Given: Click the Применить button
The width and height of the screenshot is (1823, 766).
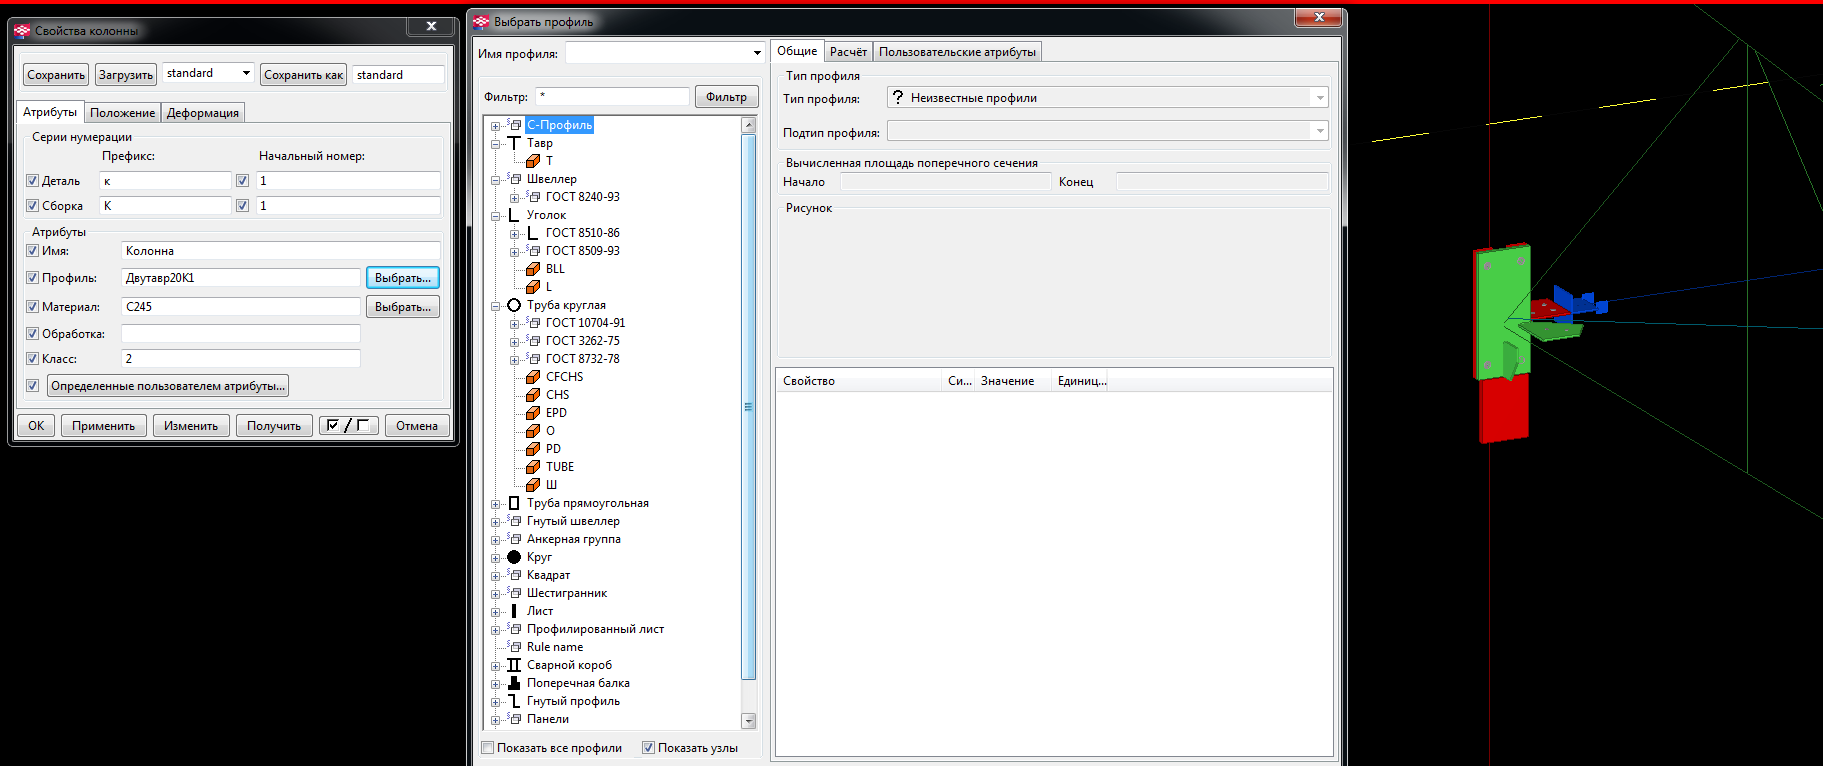Looking at the screenshot, I should (103, 426).
